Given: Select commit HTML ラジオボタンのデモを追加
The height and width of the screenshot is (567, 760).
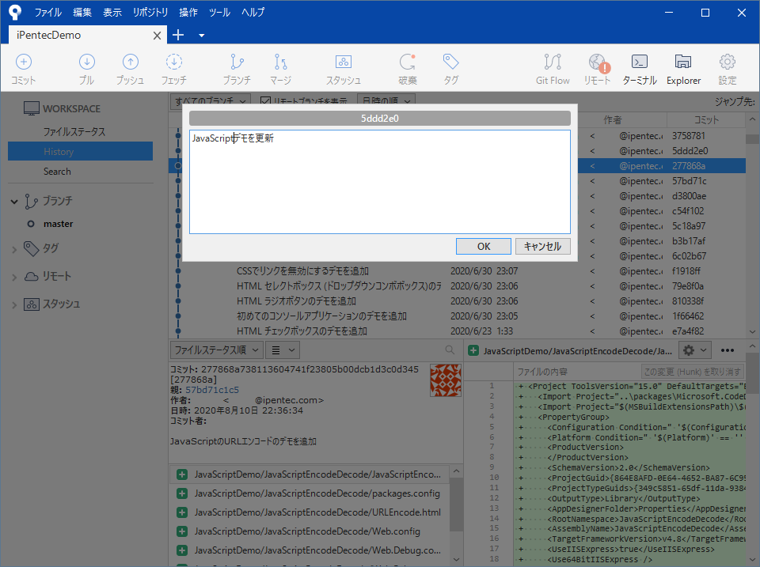Looking at the screenshot, I should (x=296, y=301).
